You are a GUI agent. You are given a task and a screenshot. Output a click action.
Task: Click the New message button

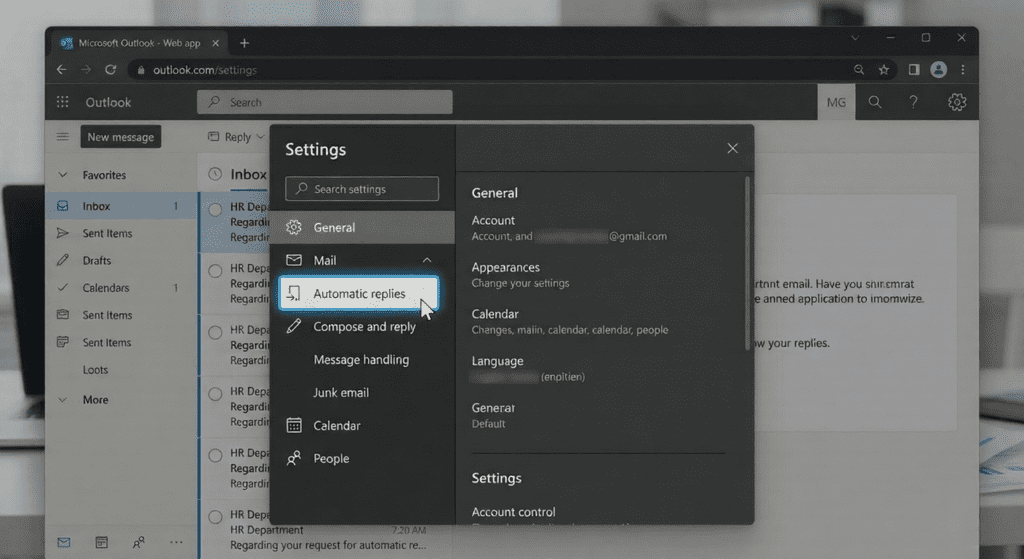[121, 136]
